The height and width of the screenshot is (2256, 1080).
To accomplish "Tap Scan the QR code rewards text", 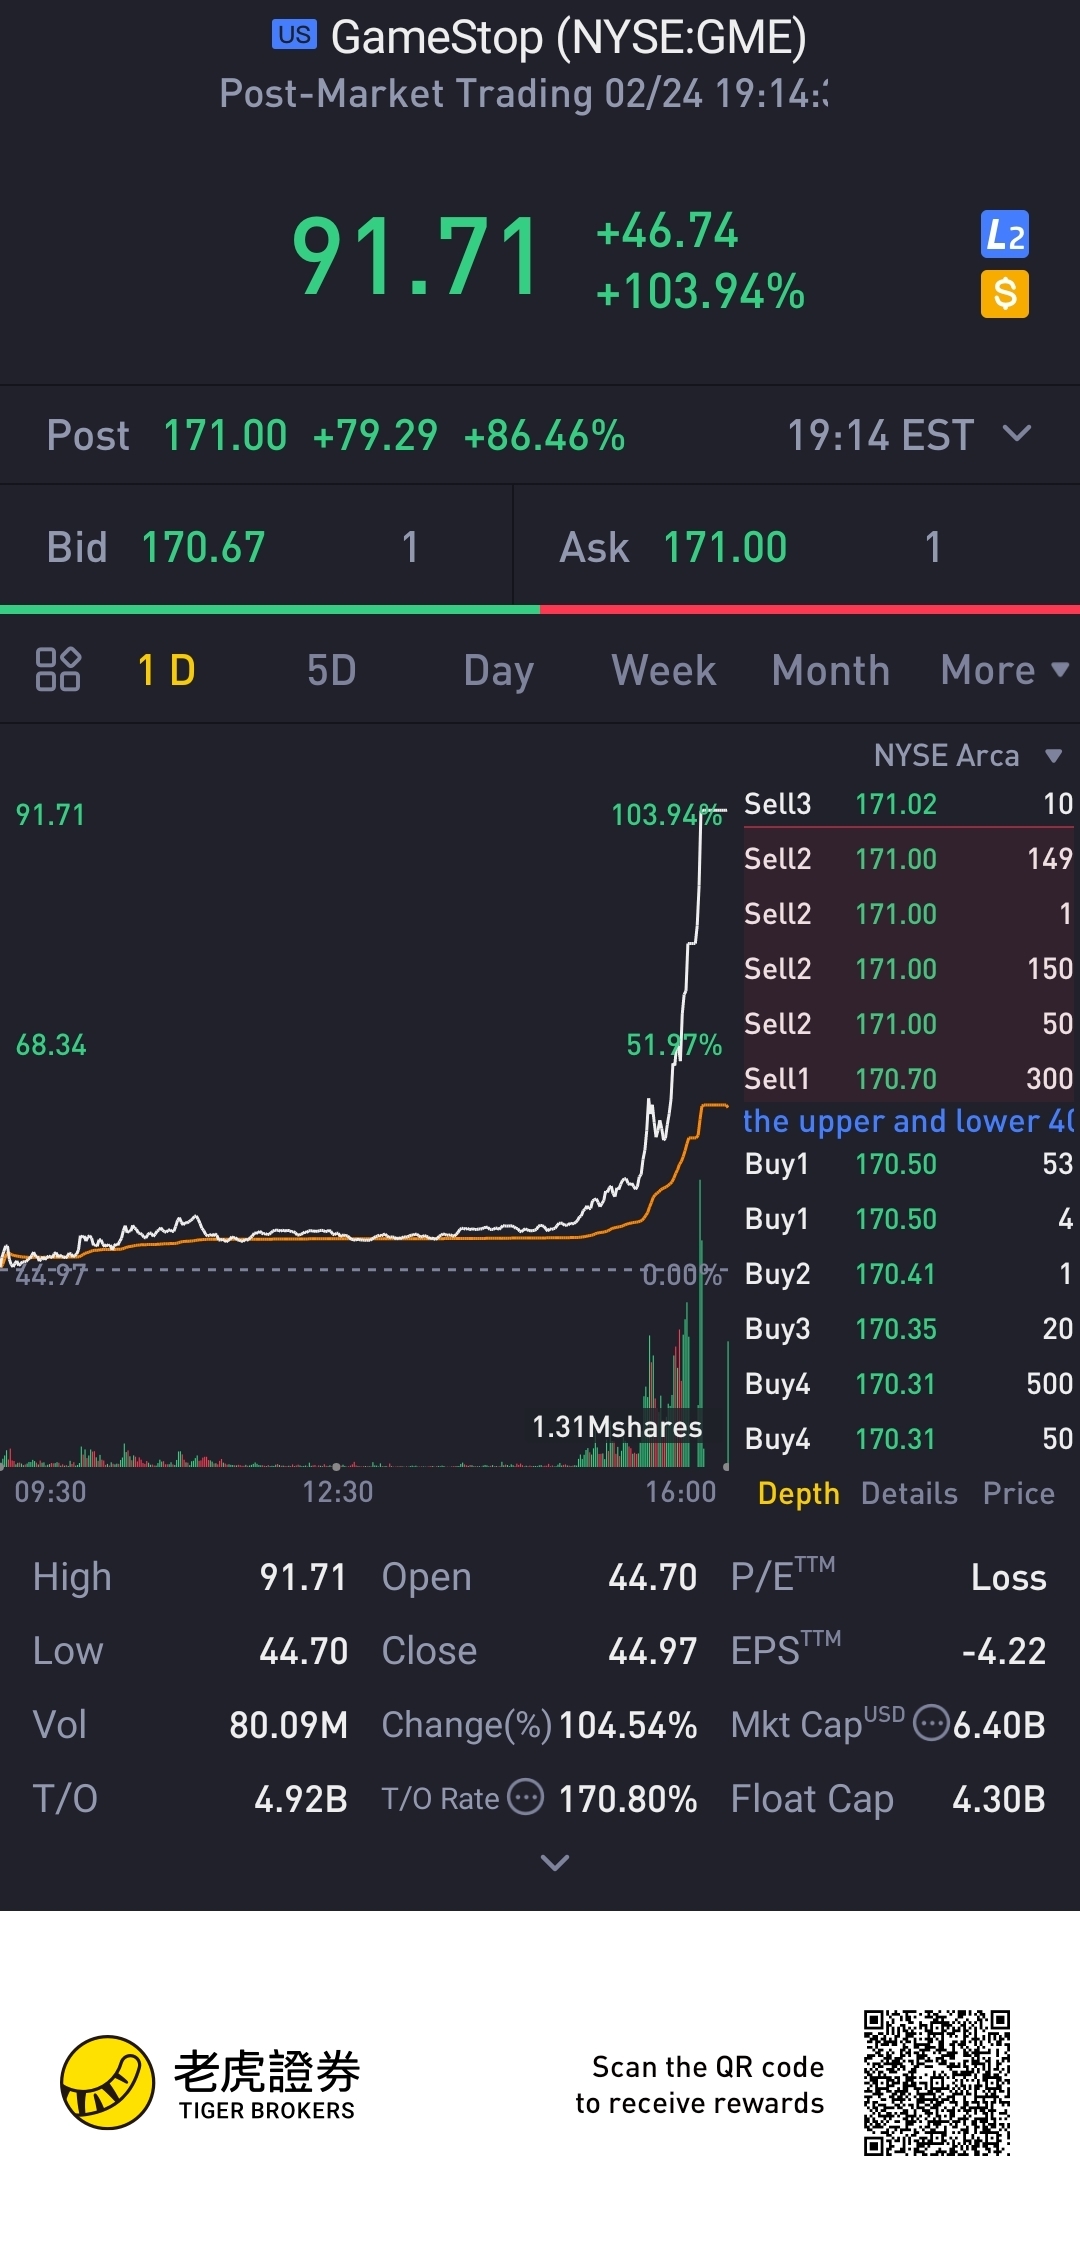I will coord(700,2084).
